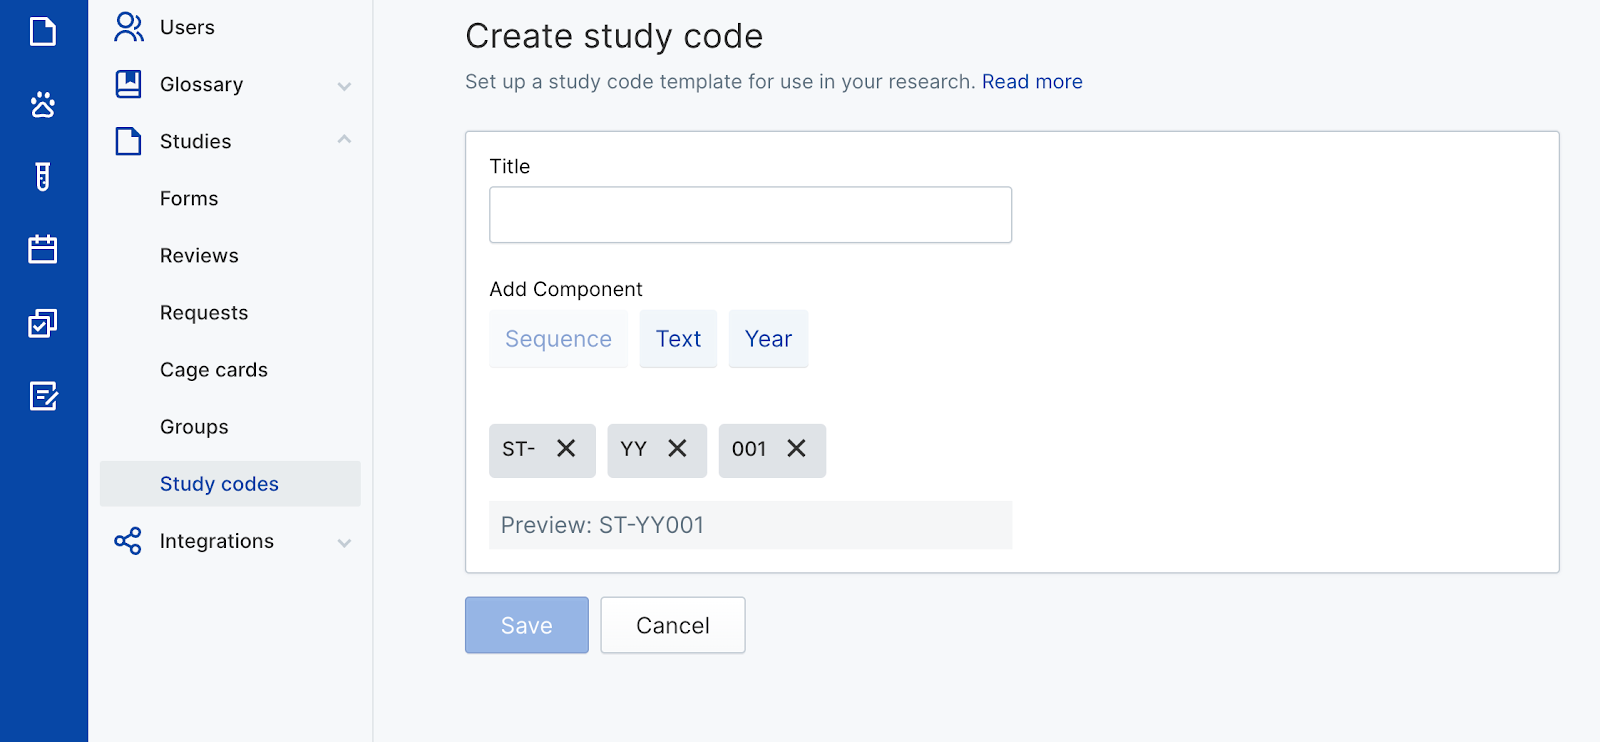Open the document icon in blue sidebar
The image size is (1600, 742).
(43, 31)
